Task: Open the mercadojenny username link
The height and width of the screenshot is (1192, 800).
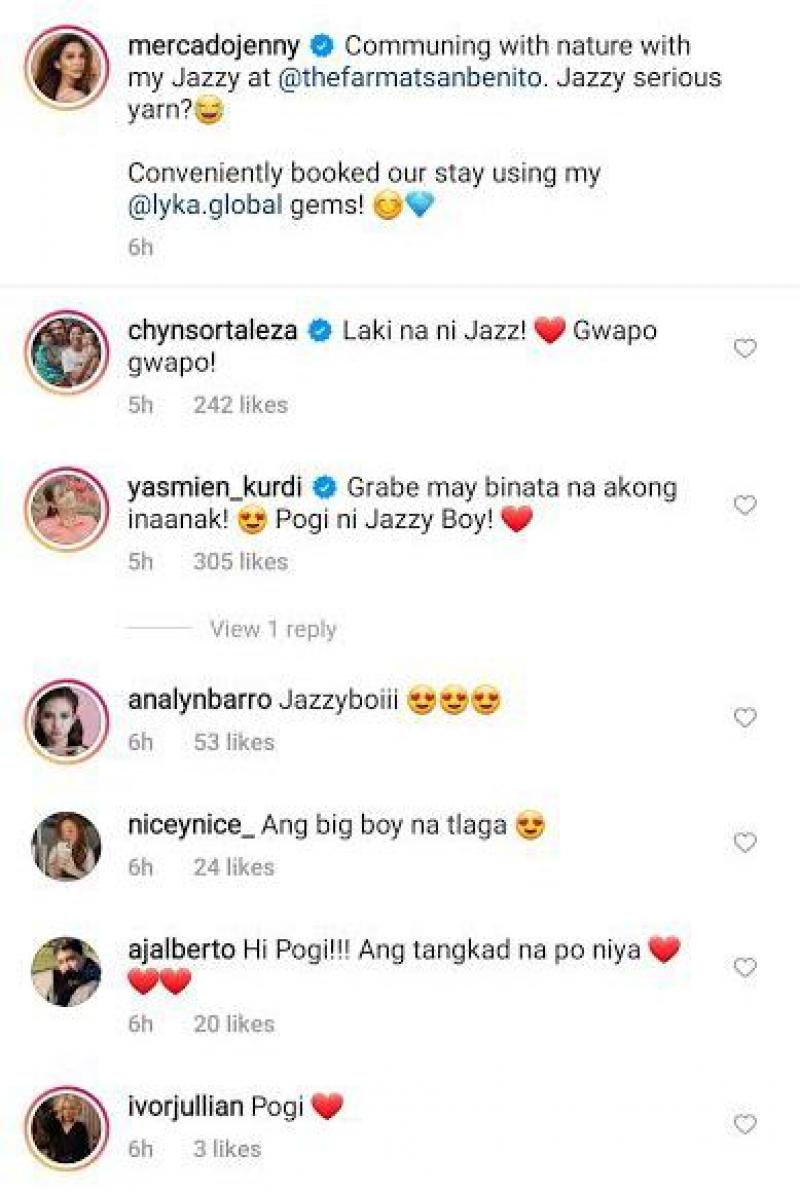Action: (x=214, y=46)
